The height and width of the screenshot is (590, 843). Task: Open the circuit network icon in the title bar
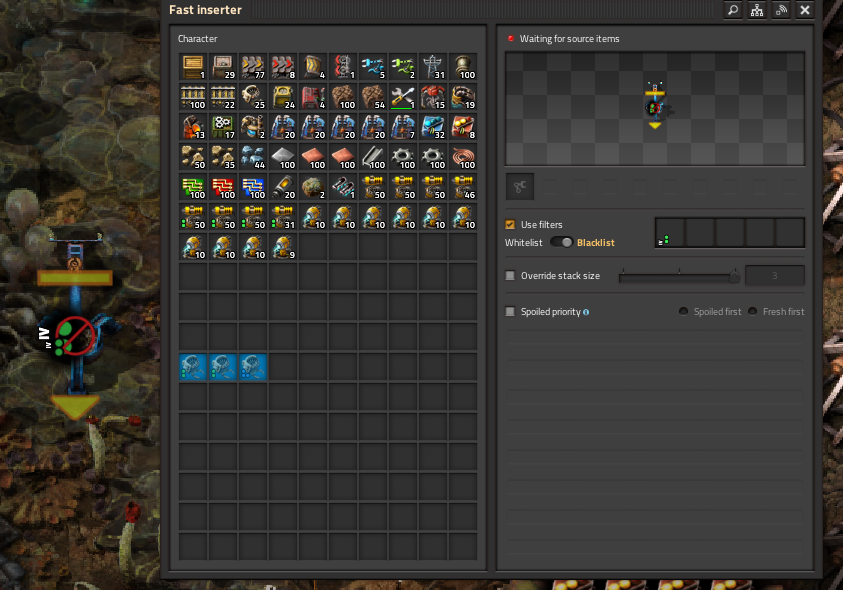(757, 10)
